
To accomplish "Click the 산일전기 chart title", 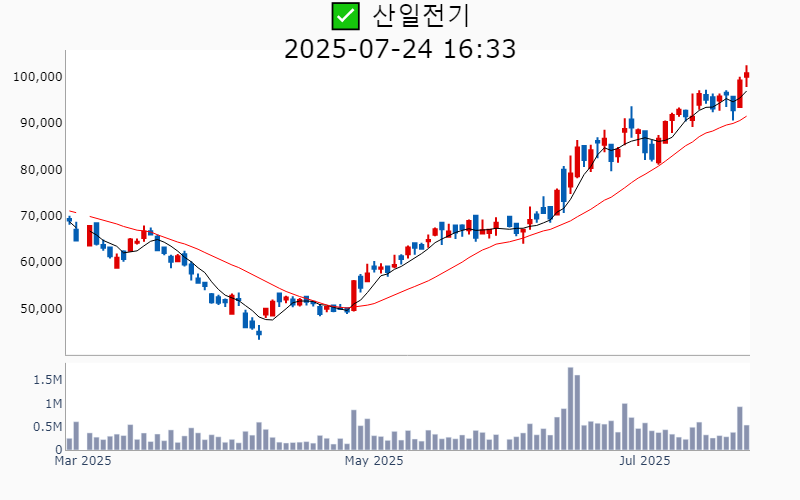I will coord(420,16).
